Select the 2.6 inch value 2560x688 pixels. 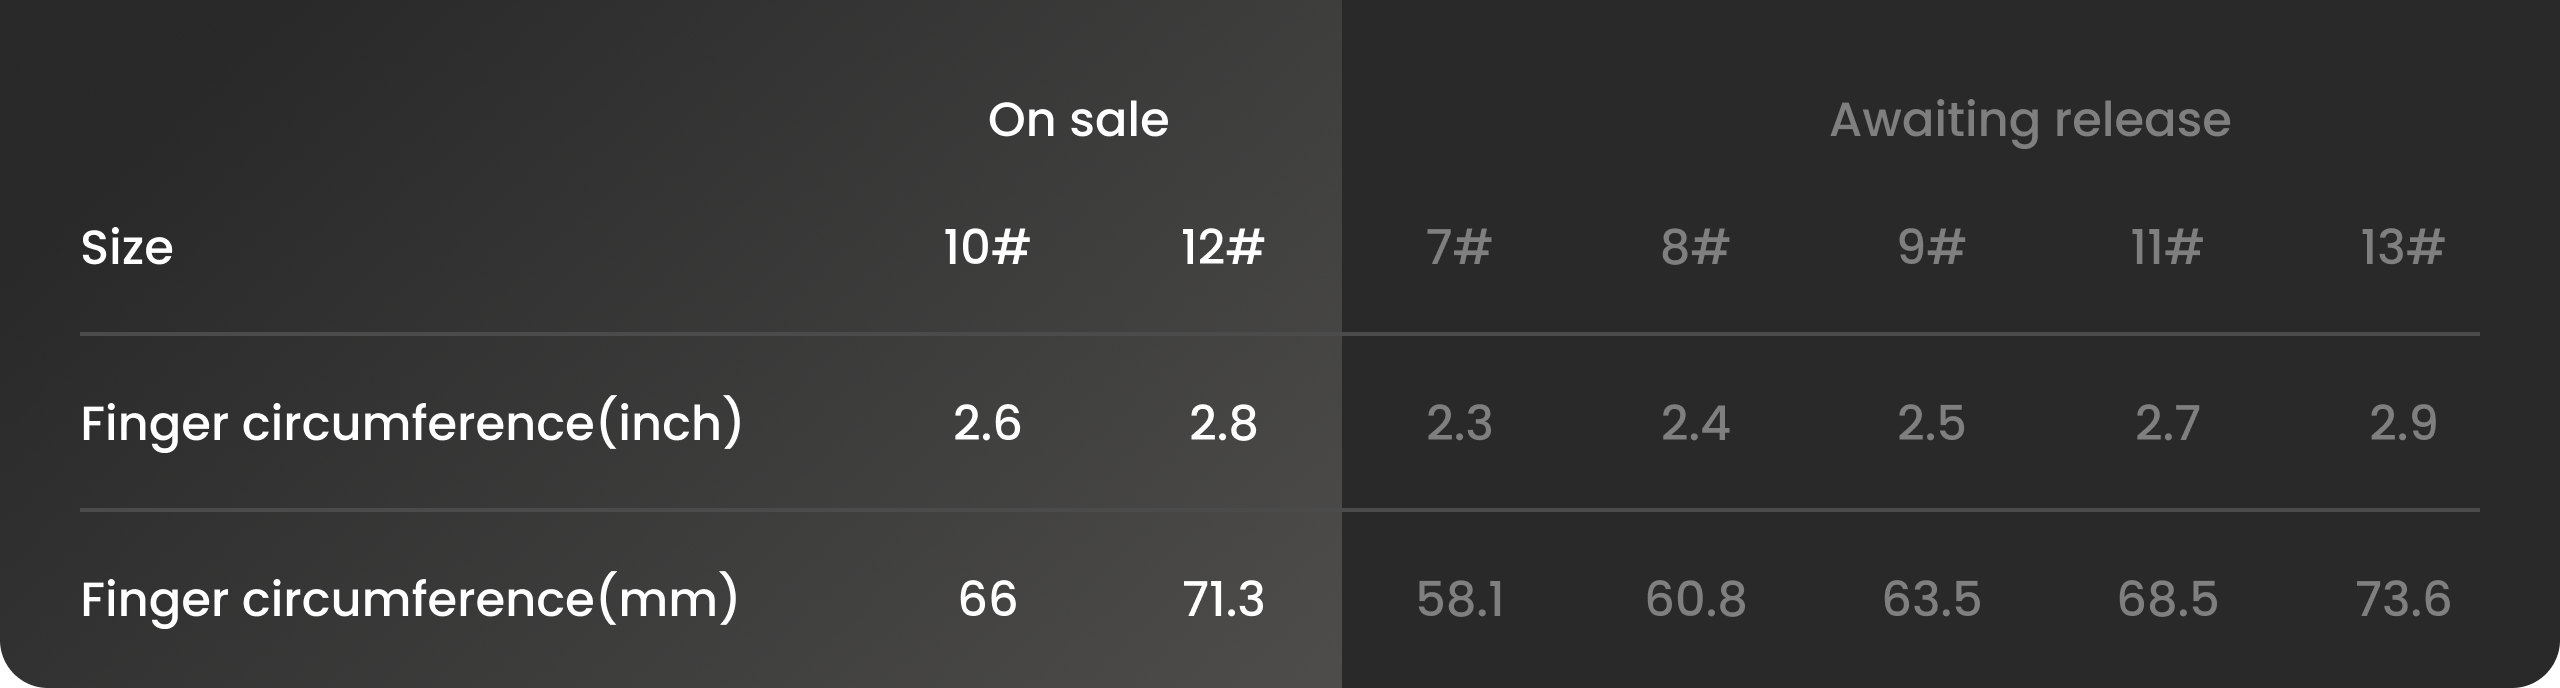tap(987, 423)
